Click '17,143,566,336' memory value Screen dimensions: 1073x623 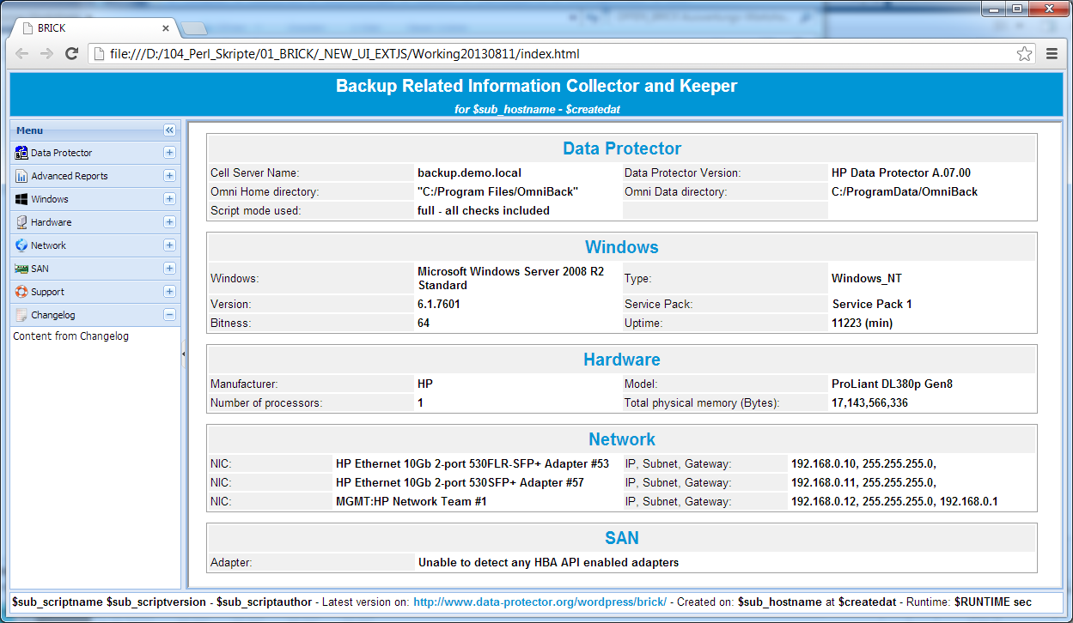coord(869,403)
